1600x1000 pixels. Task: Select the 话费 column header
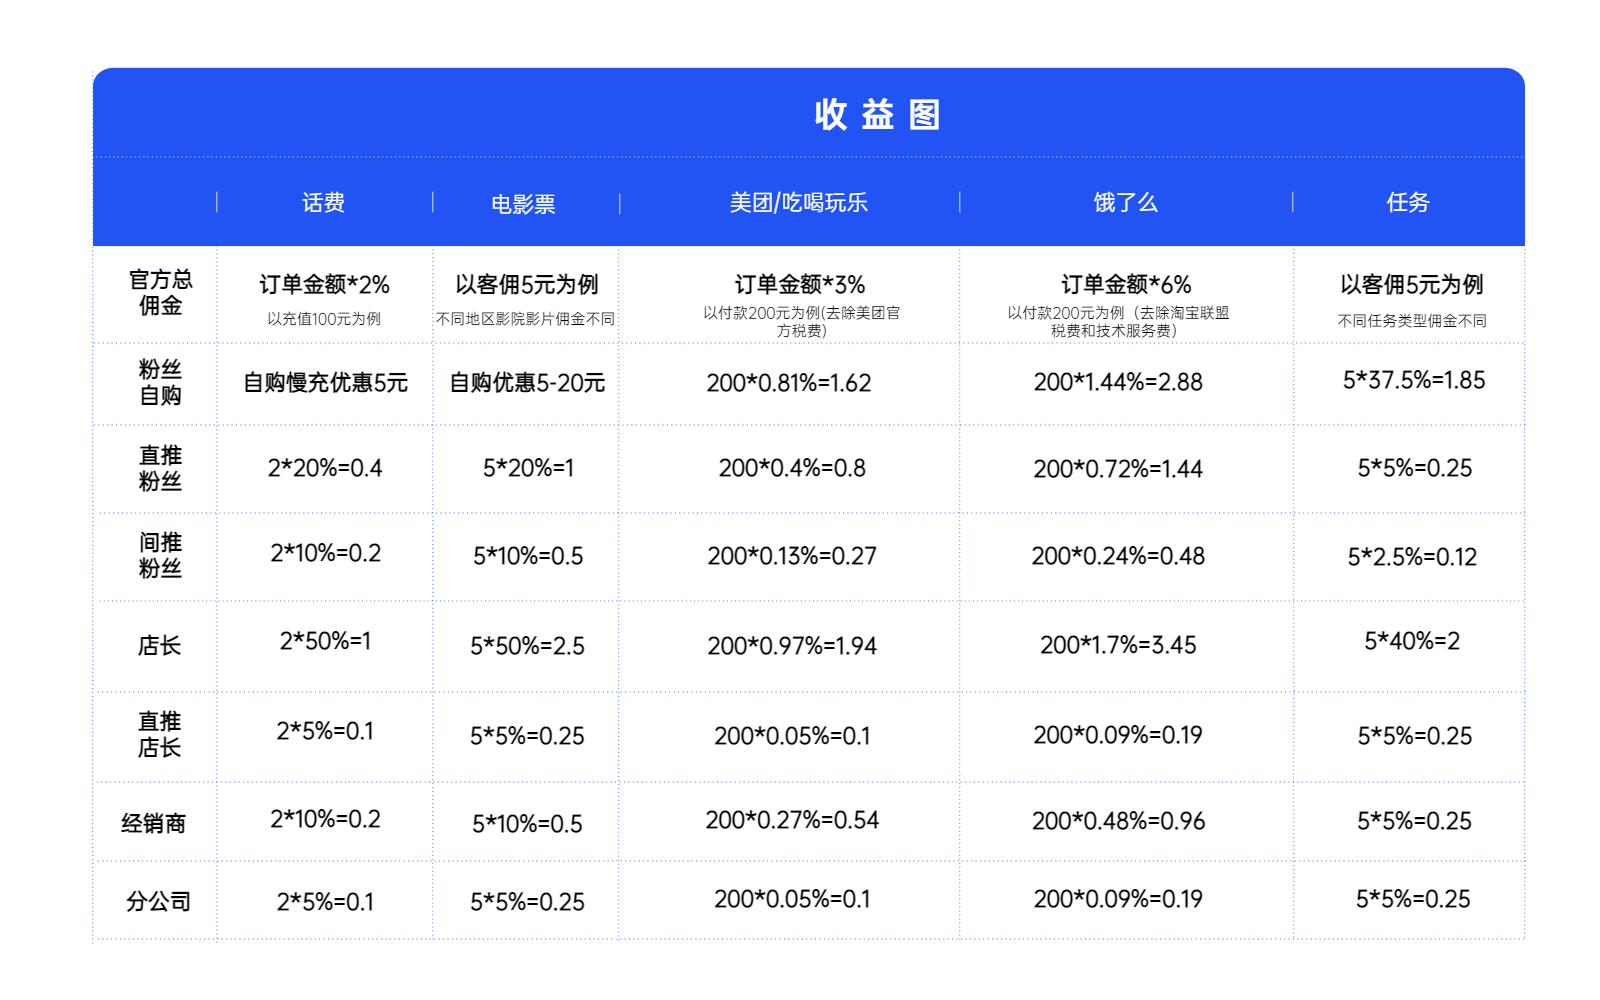[x=323, y=203]
